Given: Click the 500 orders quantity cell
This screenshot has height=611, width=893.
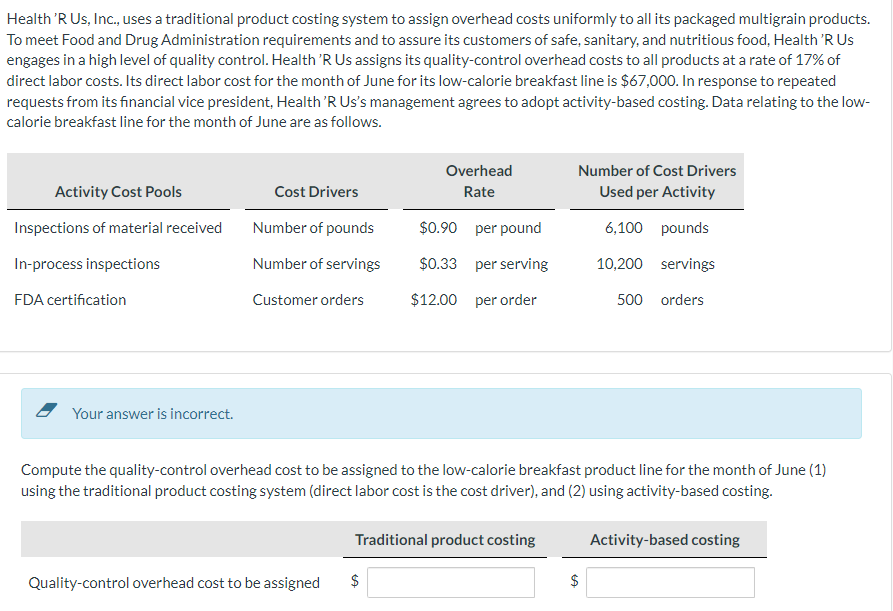Looking at the screenshot, I should pos(660,300).
